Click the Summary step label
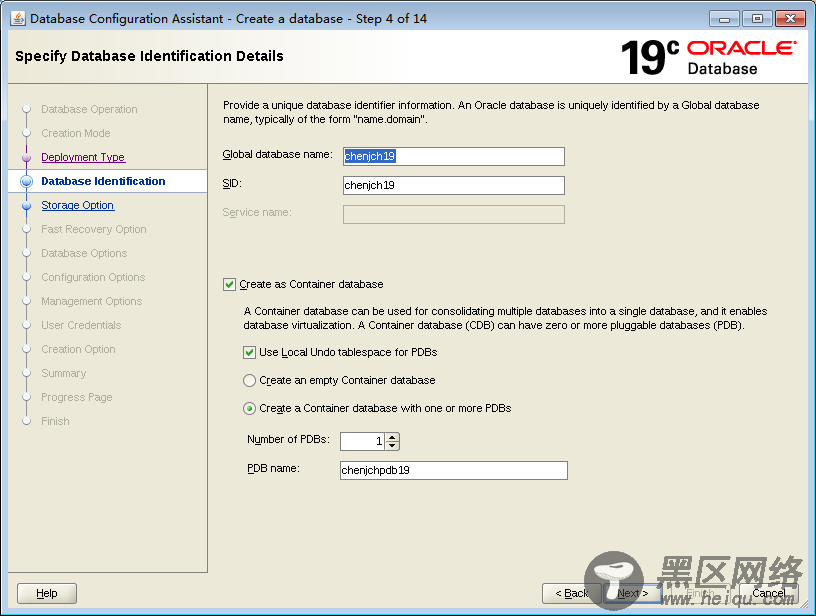This screenshot has width=816, height=616. point(64,374)
